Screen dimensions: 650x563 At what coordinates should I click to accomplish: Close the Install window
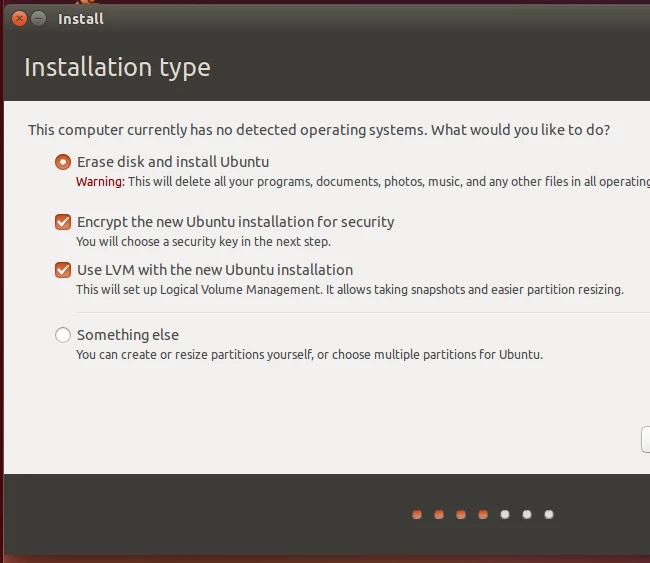tap(17, 19)
